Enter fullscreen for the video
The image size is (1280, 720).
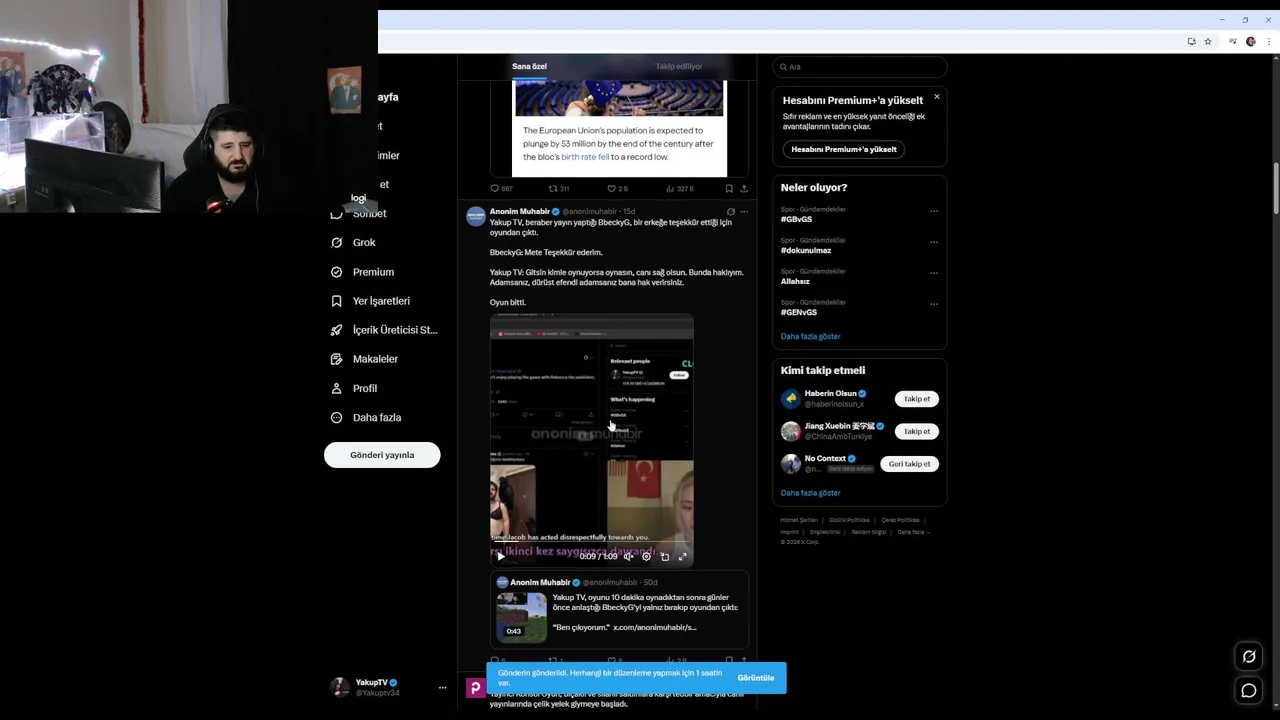click(682, 557)
